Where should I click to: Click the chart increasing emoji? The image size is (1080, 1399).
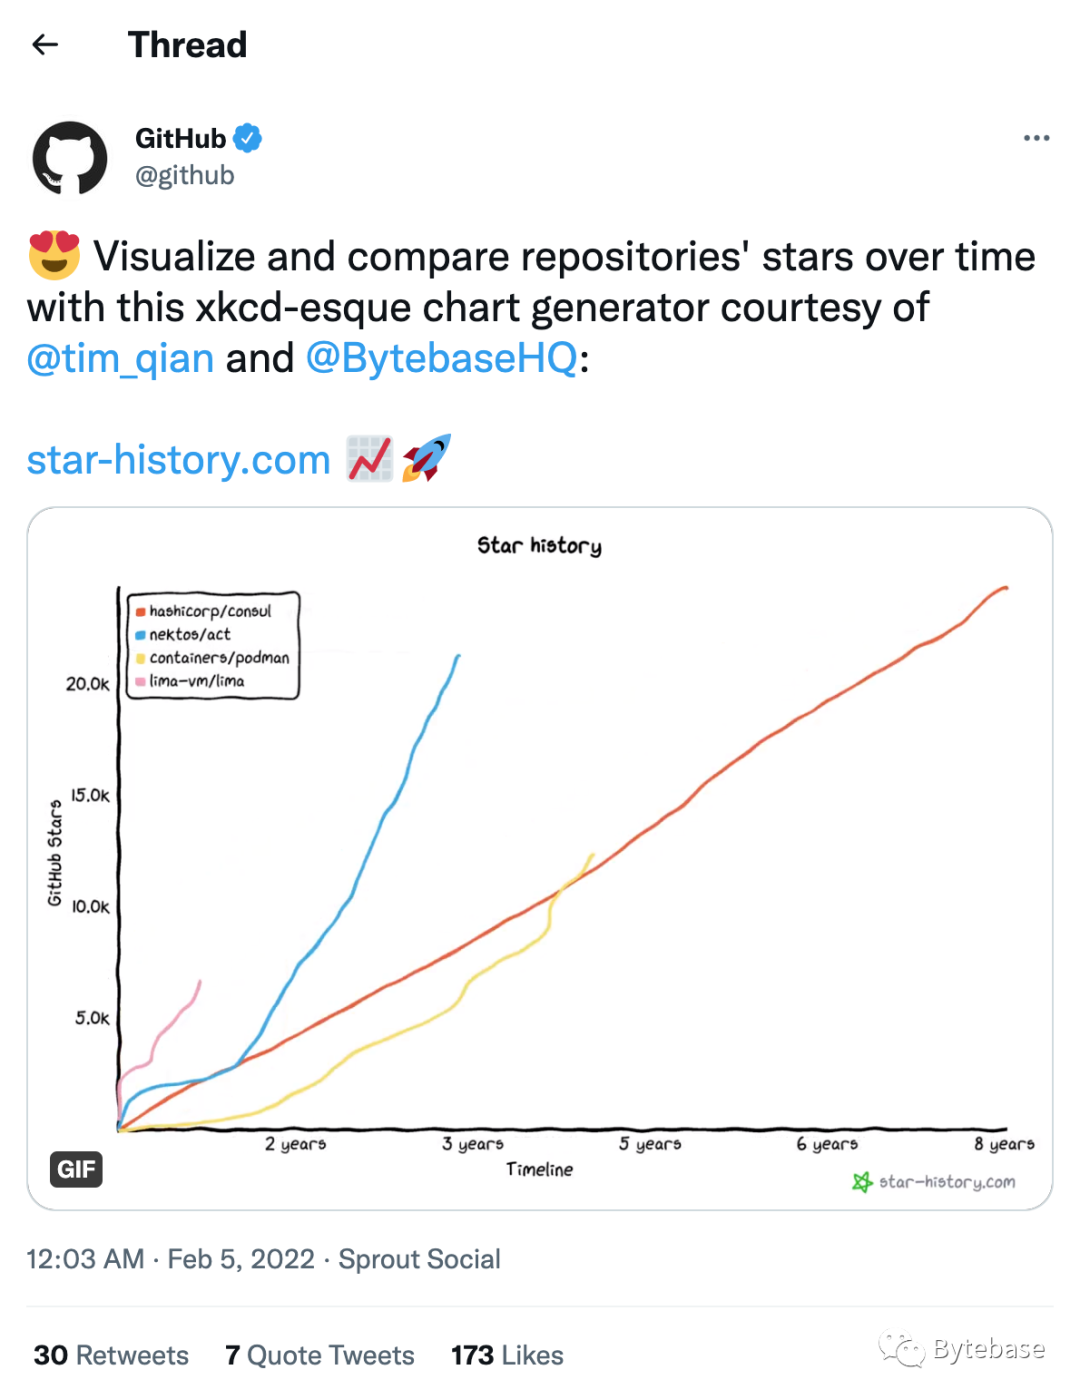click(369, 459)
